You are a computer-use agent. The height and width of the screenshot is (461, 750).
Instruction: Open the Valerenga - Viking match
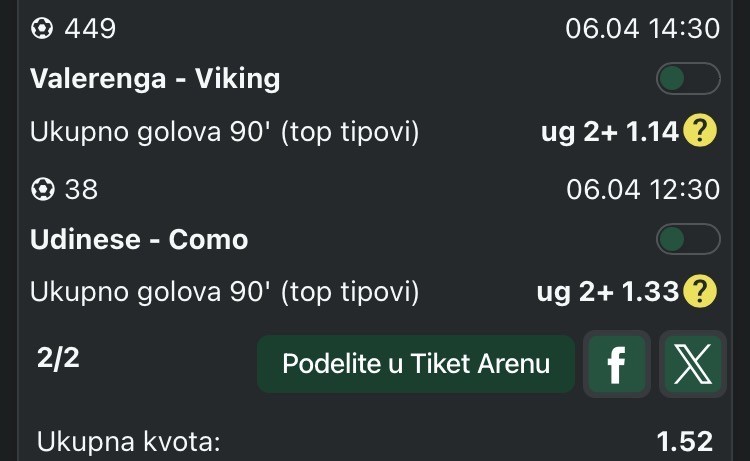pyautogui.click(x=155, y=79)
